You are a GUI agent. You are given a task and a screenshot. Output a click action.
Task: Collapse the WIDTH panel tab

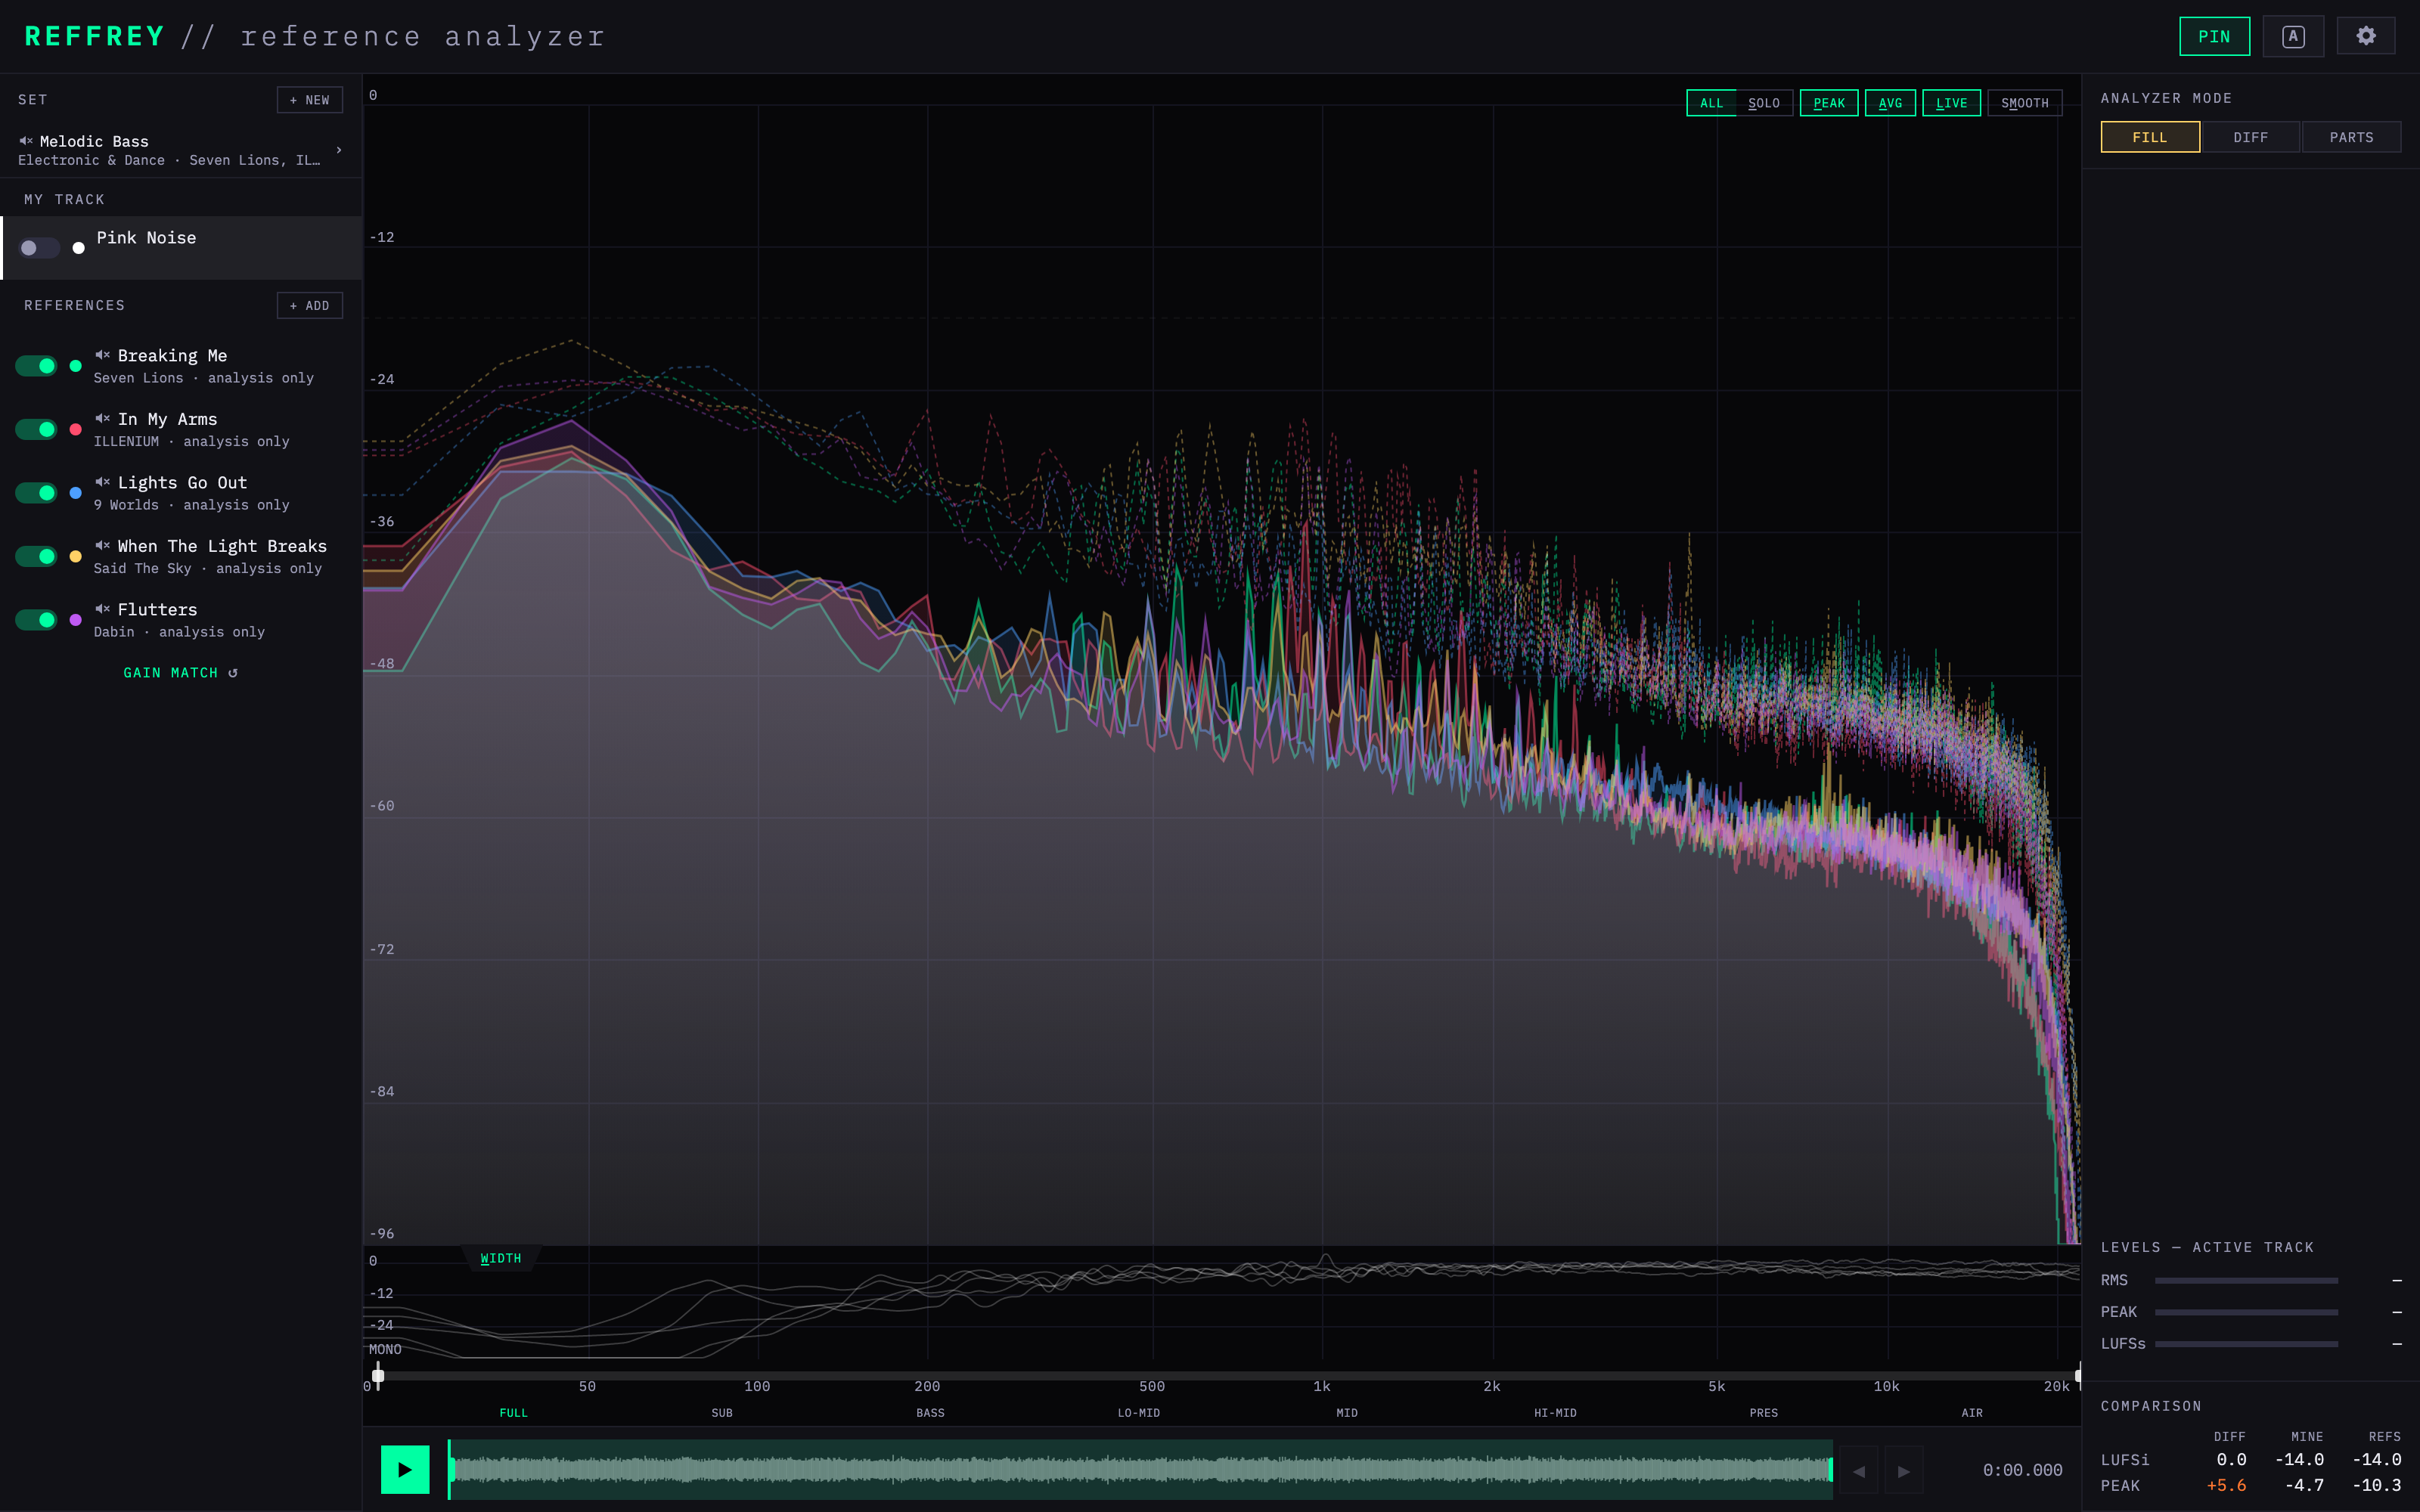pyautogui.click(x=500, y=1258)
